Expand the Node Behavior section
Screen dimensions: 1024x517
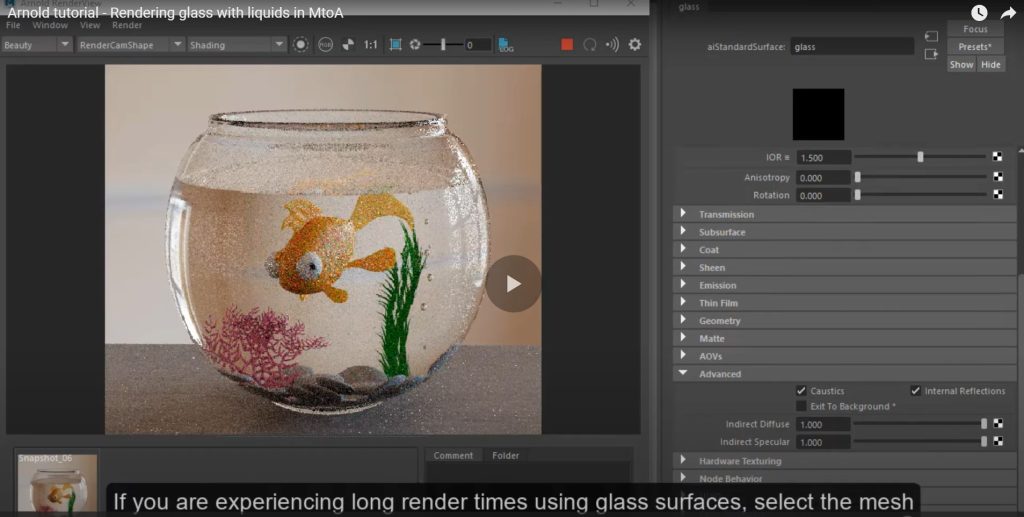(844, 478)
